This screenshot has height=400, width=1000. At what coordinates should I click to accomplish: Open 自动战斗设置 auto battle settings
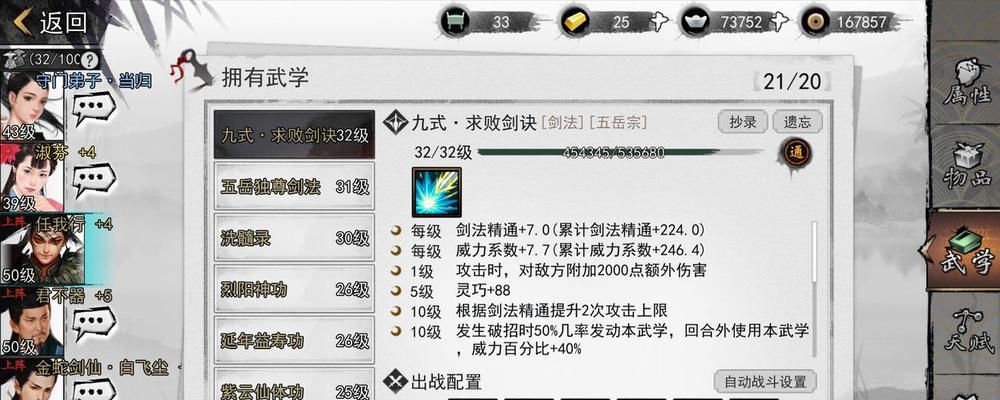(x=765, y=382)
